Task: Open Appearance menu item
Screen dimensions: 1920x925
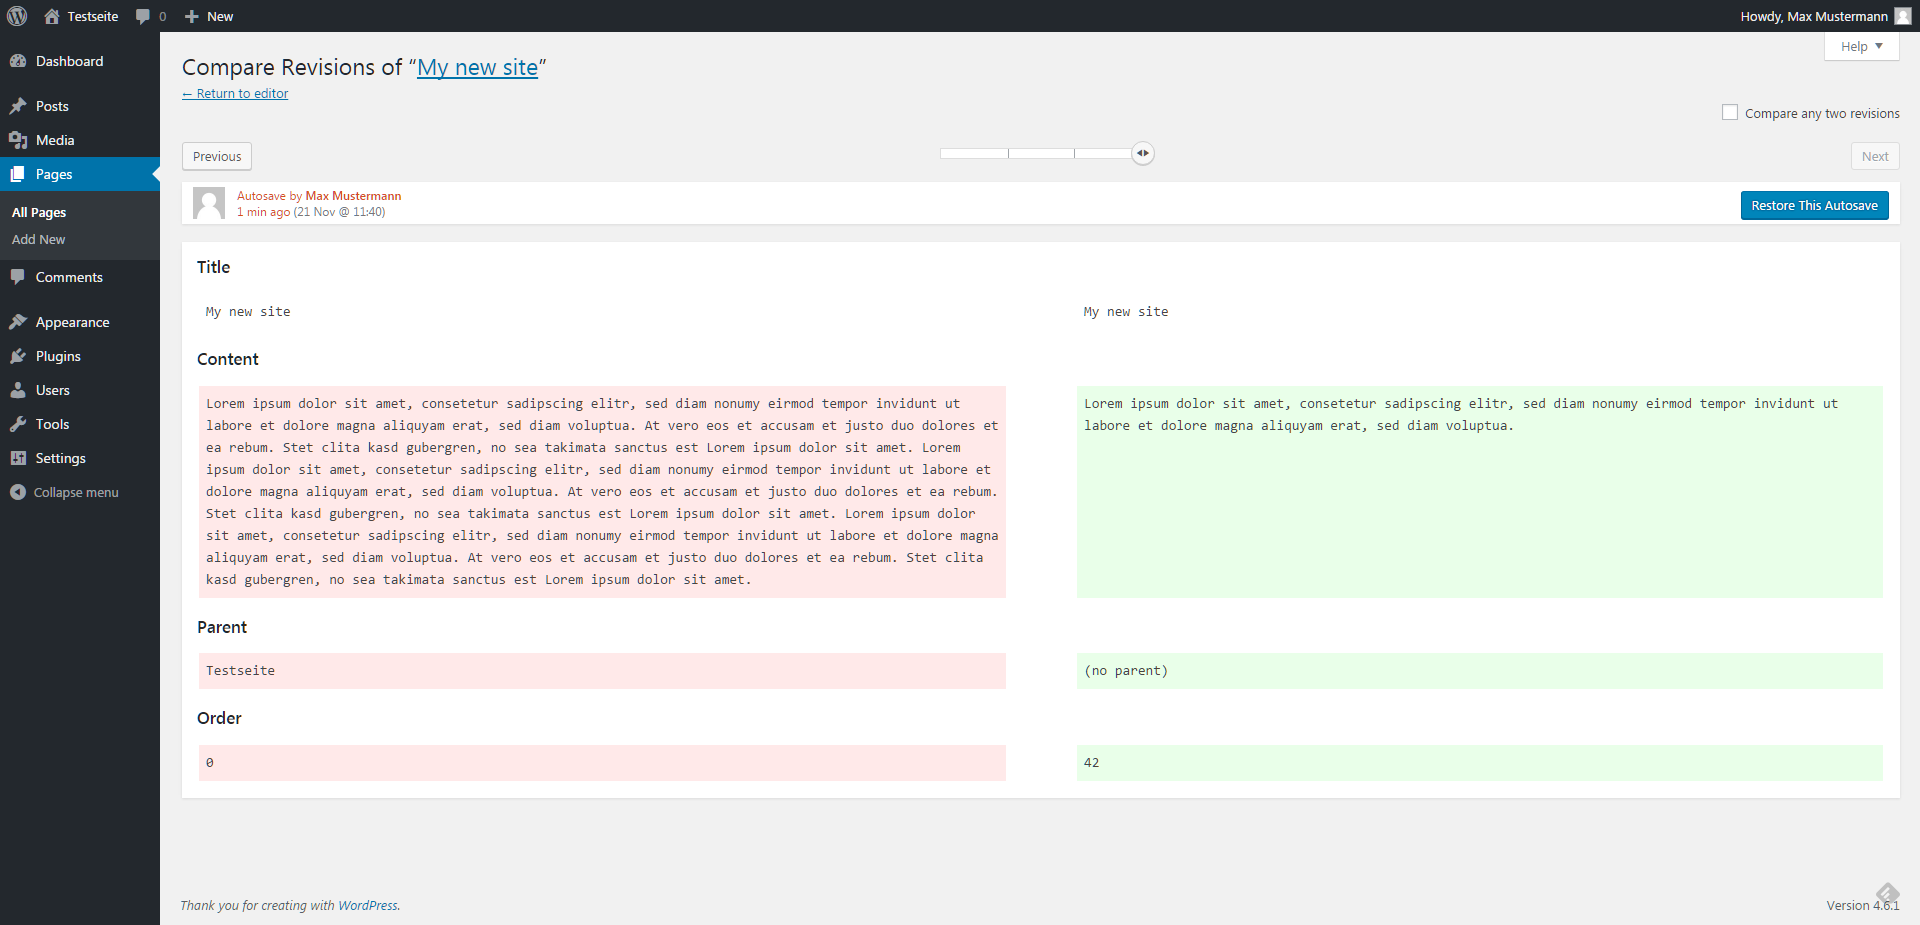Action: tap(80, 322)
